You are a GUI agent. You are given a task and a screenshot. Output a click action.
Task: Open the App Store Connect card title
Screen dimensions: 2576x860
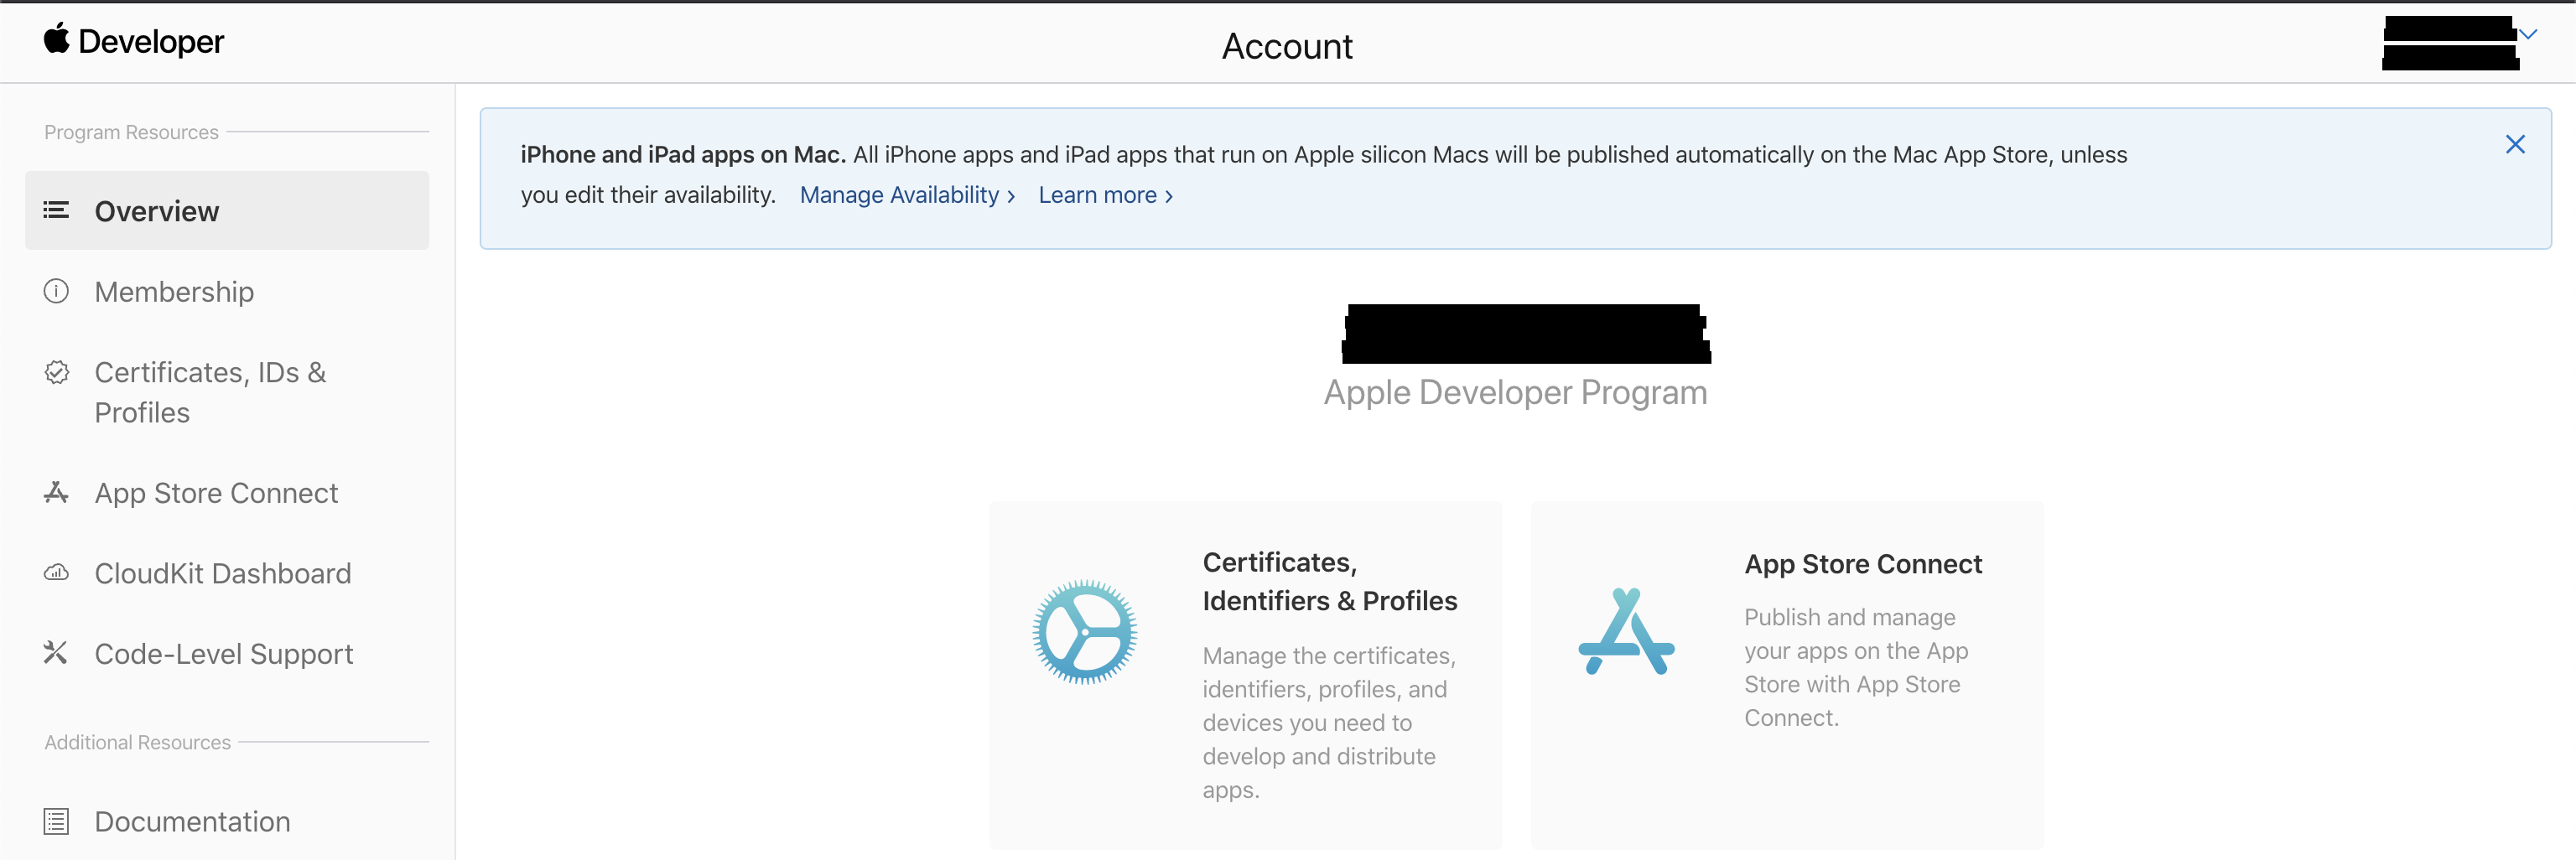click(x=1862, y=564)
